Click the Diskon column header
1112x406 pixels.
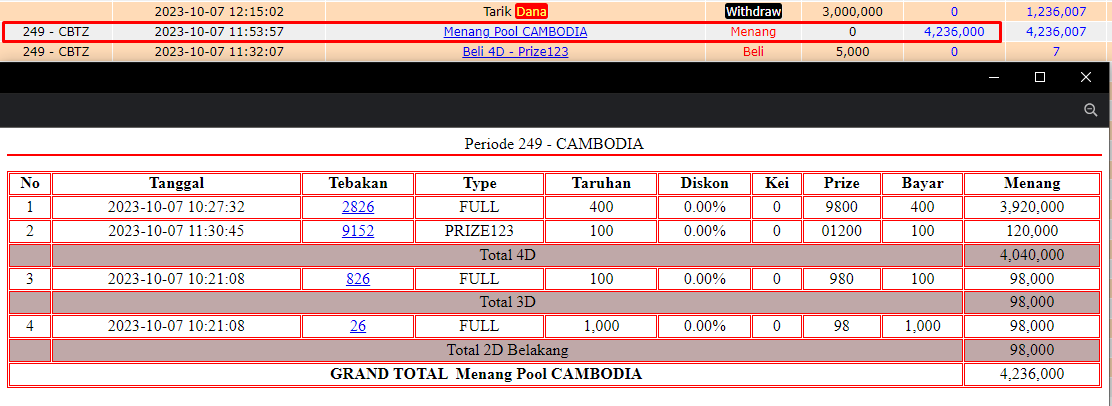coord(704,183)
